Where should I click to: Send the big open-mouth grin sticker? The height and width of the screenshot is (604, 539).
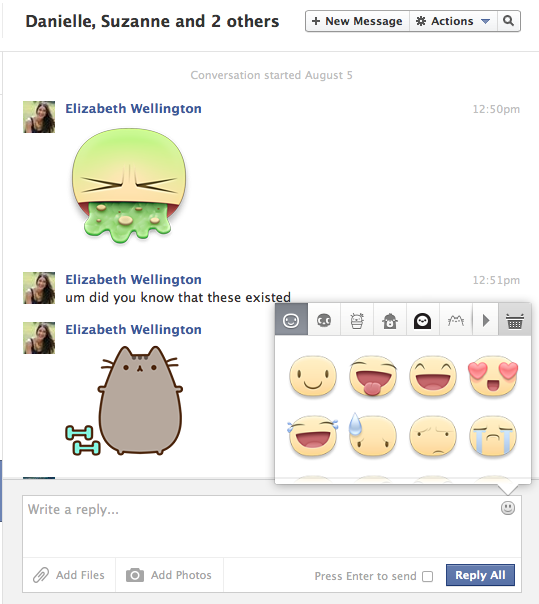pyautogui.click(x=433, y=376)
